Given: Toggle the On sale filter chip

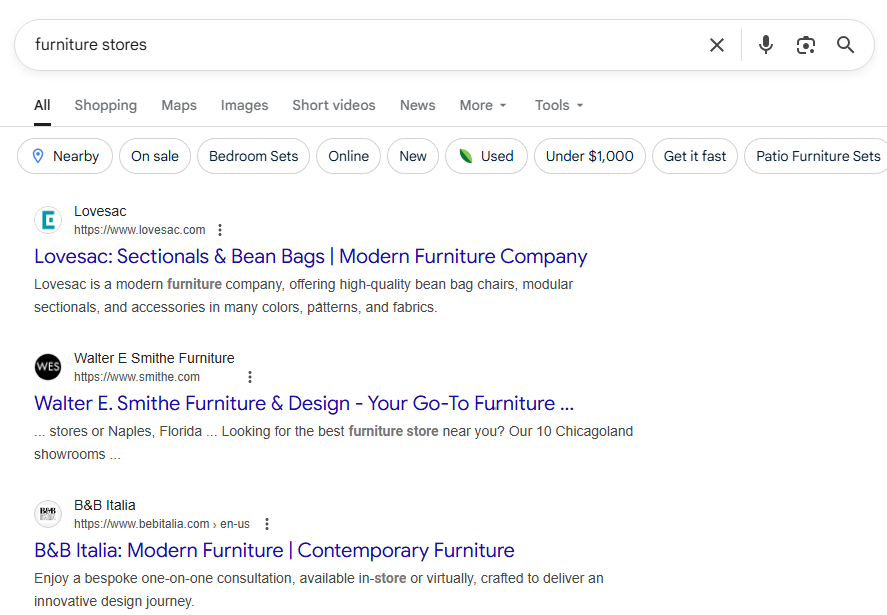Looking at the screenshot, I should tap(155, 156).
